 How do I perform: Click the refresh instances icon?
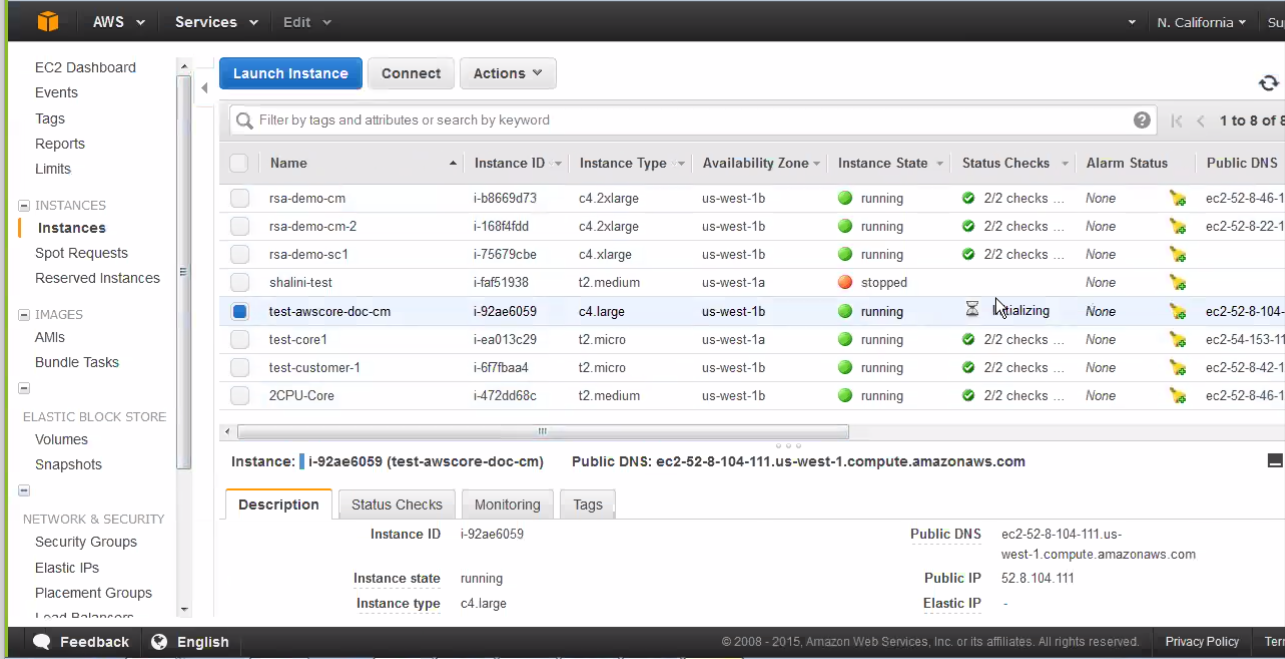coord(1268,83)
